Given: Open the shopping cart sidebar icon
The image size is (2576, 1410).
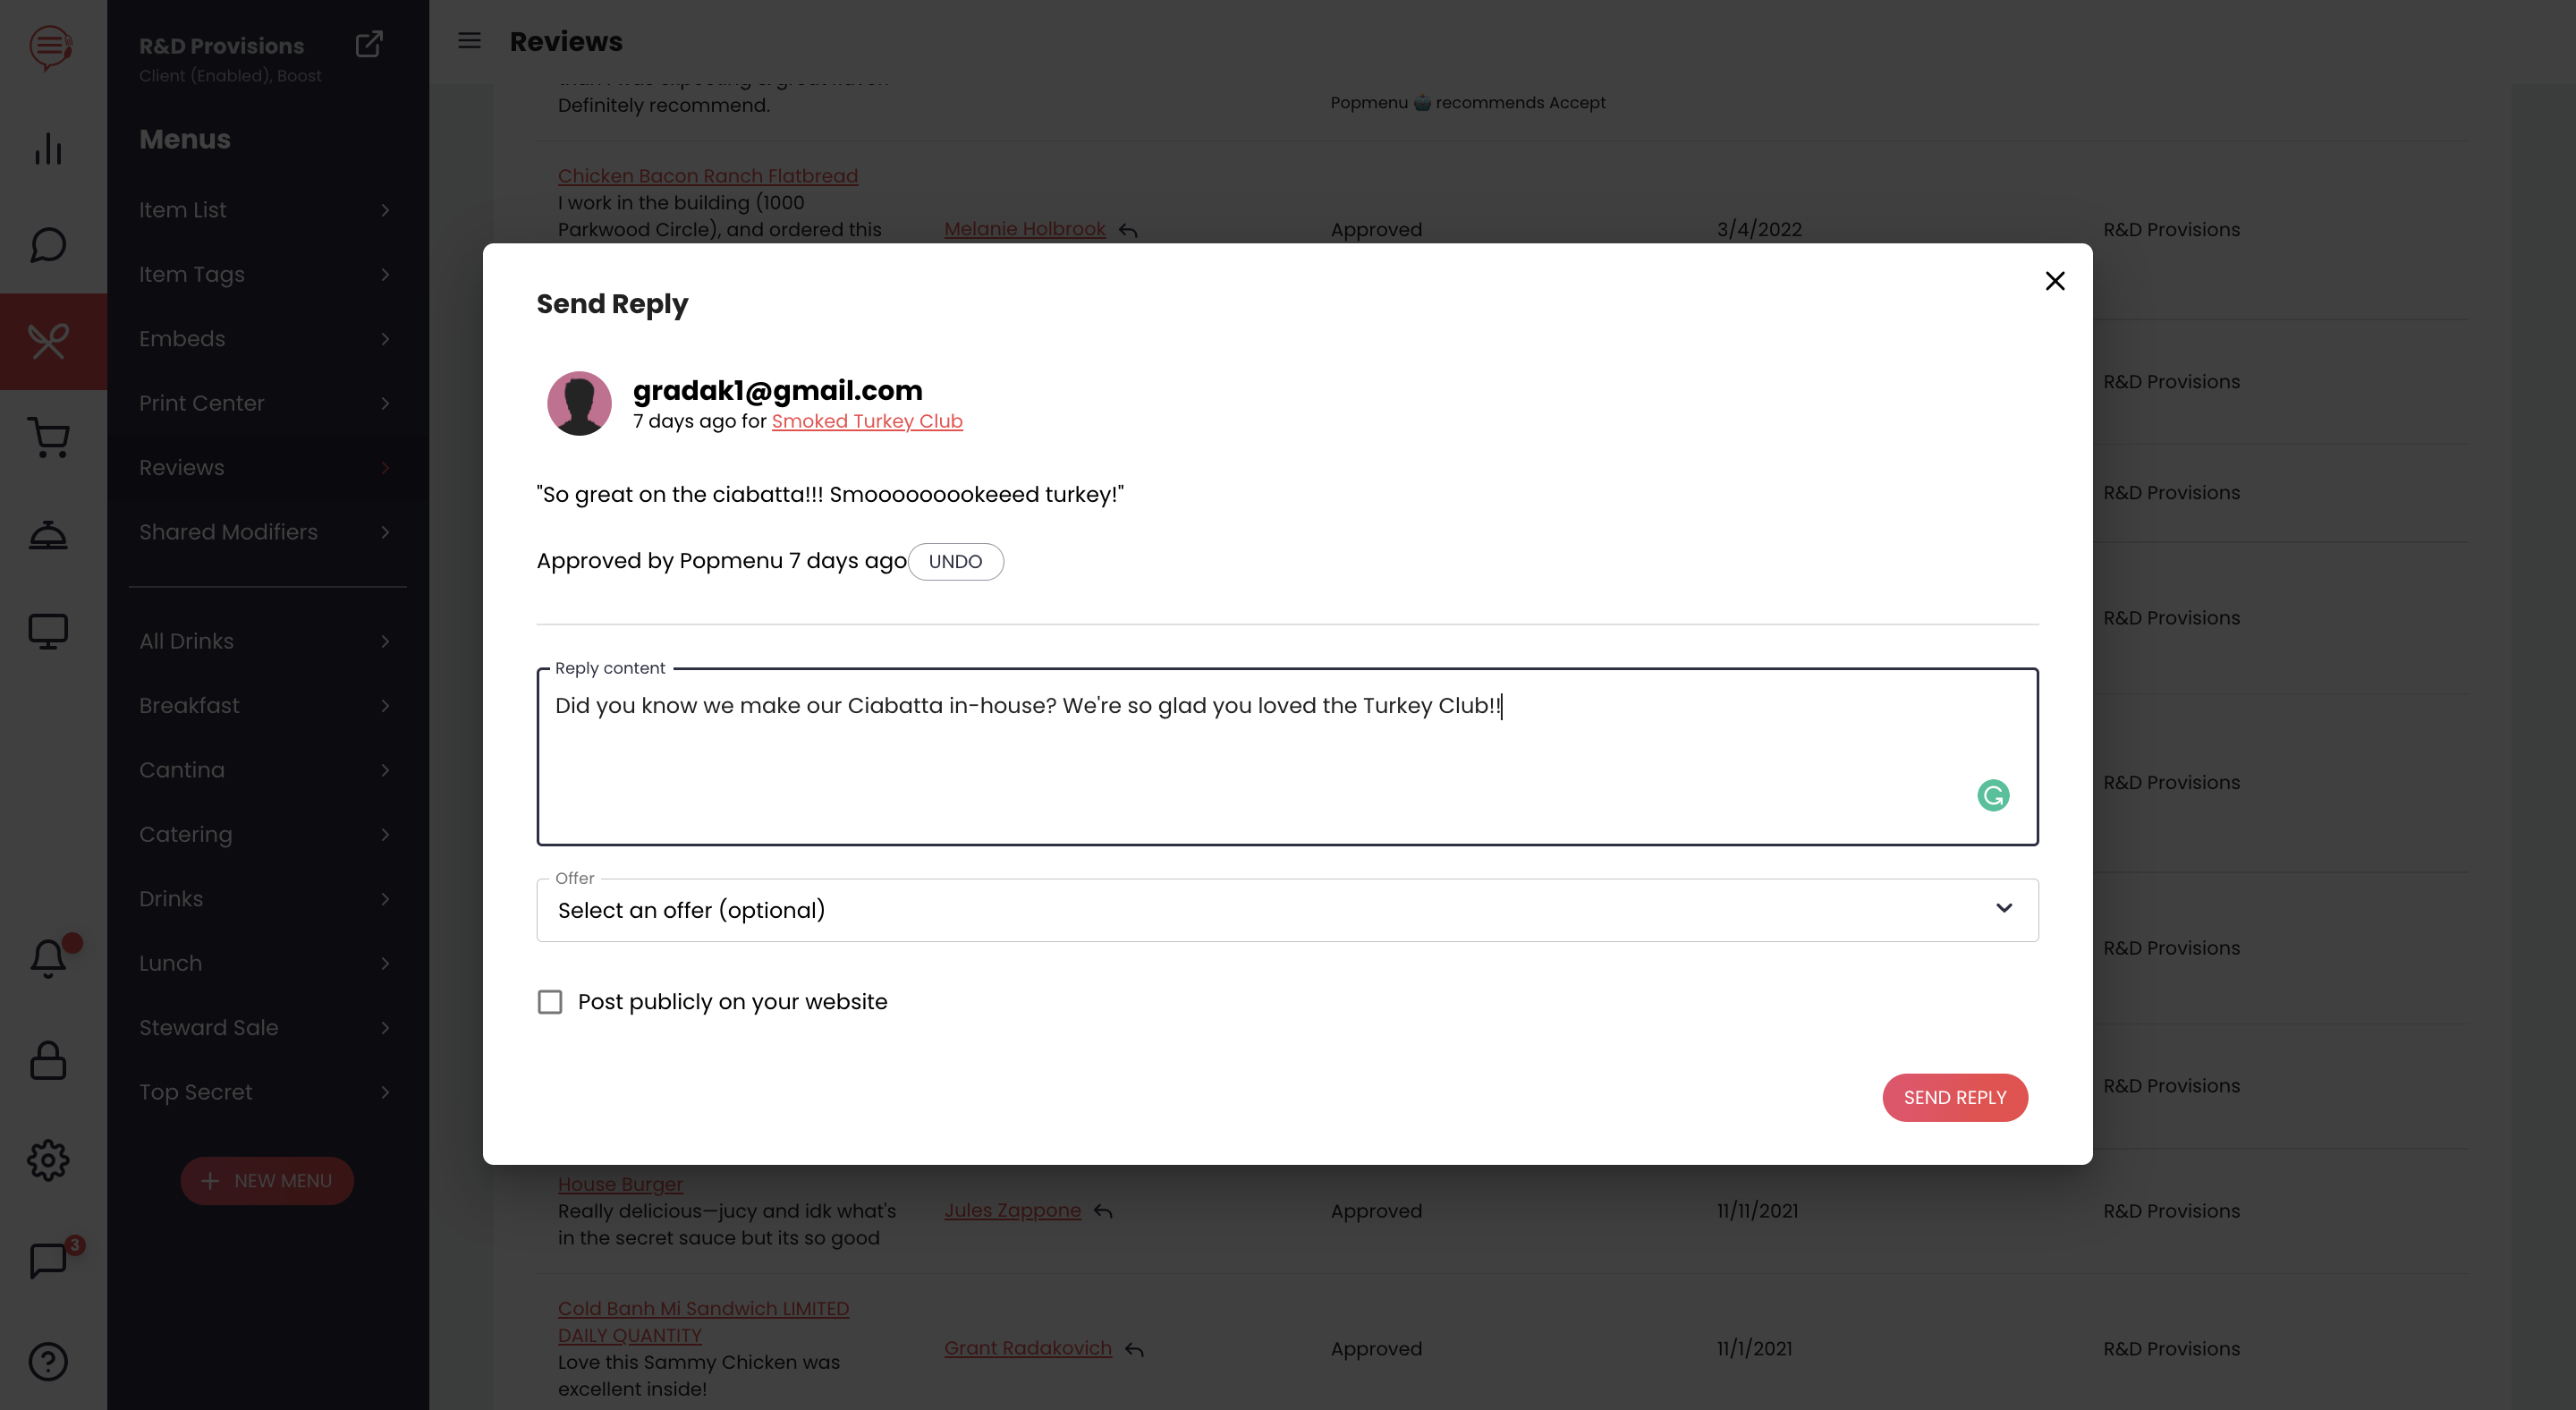Looking at the screenshot, I should tap(48, 437).
